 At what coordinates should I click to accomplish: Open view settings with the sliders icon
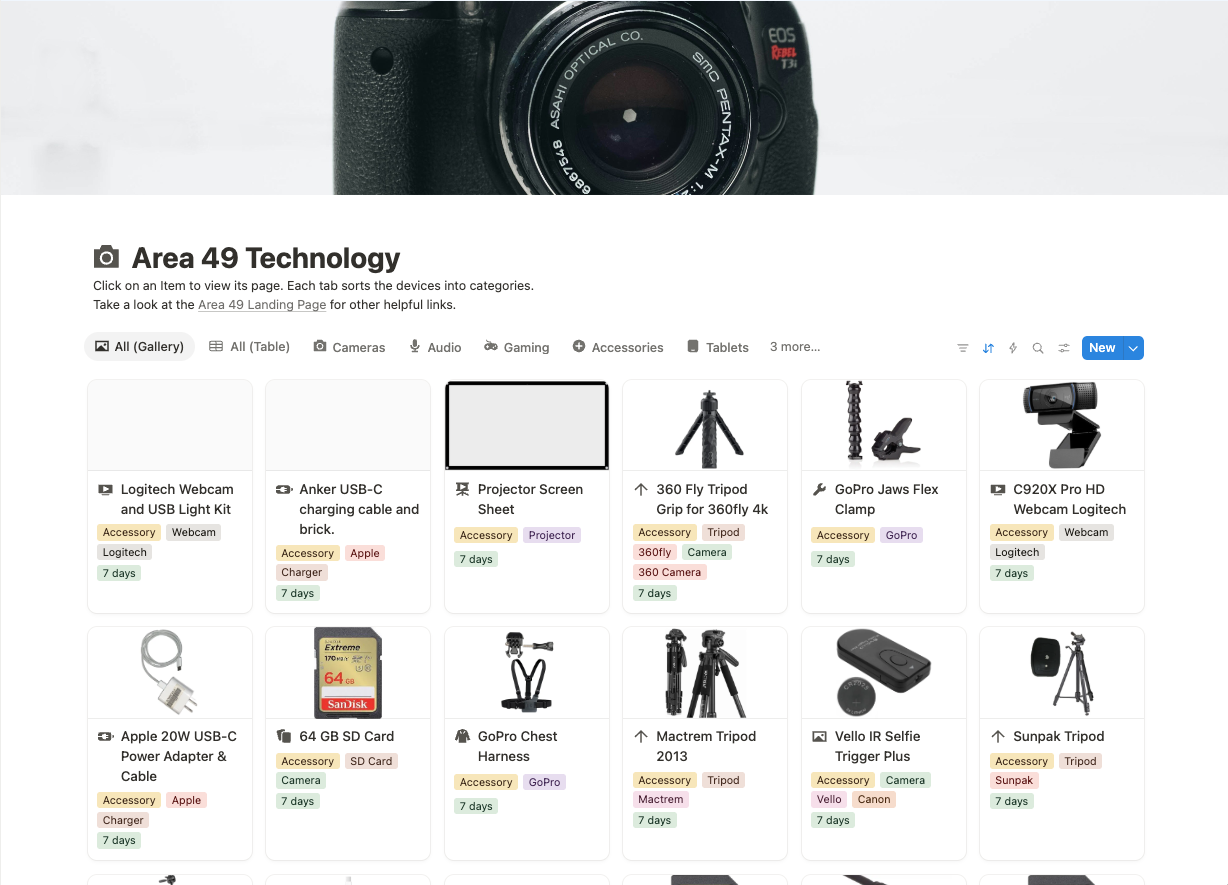point(1063,347)
